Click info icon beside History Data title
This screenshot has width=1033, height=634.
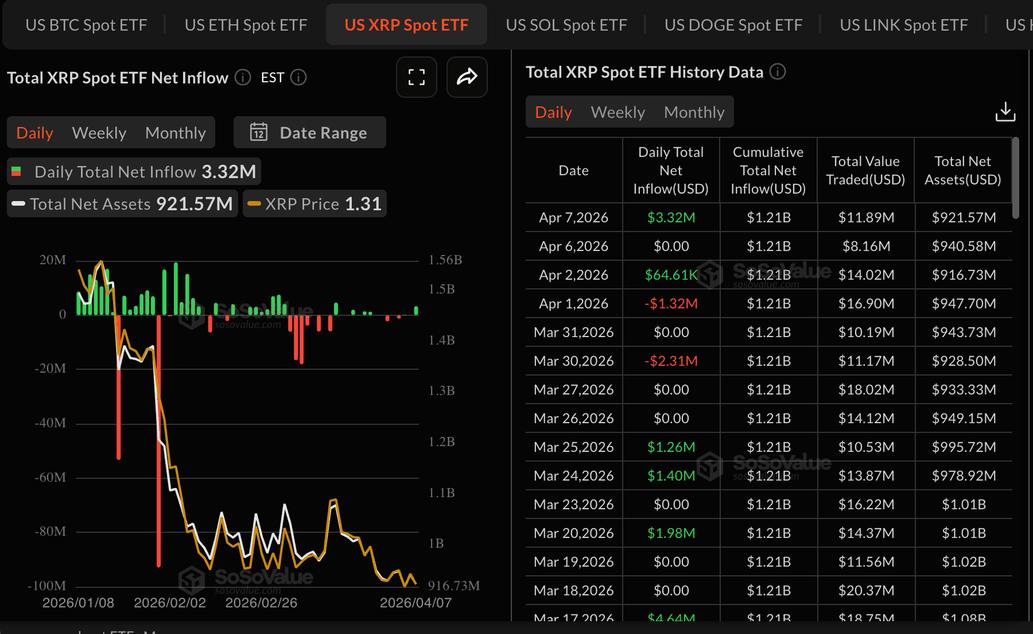coord(778,72)
